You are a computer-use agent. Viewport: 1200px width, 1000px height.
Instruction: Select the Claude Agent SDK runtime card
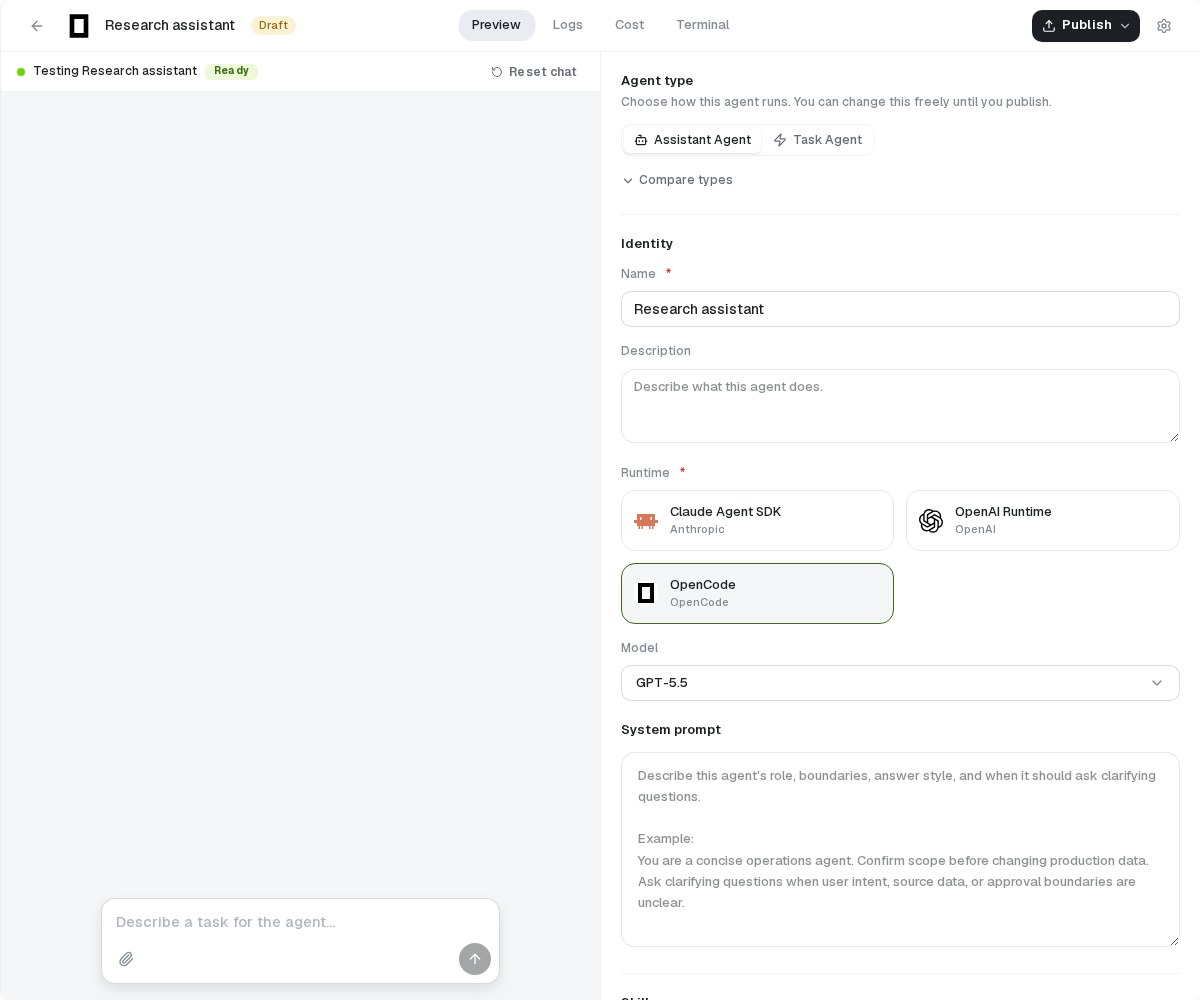tap(757, 520)
